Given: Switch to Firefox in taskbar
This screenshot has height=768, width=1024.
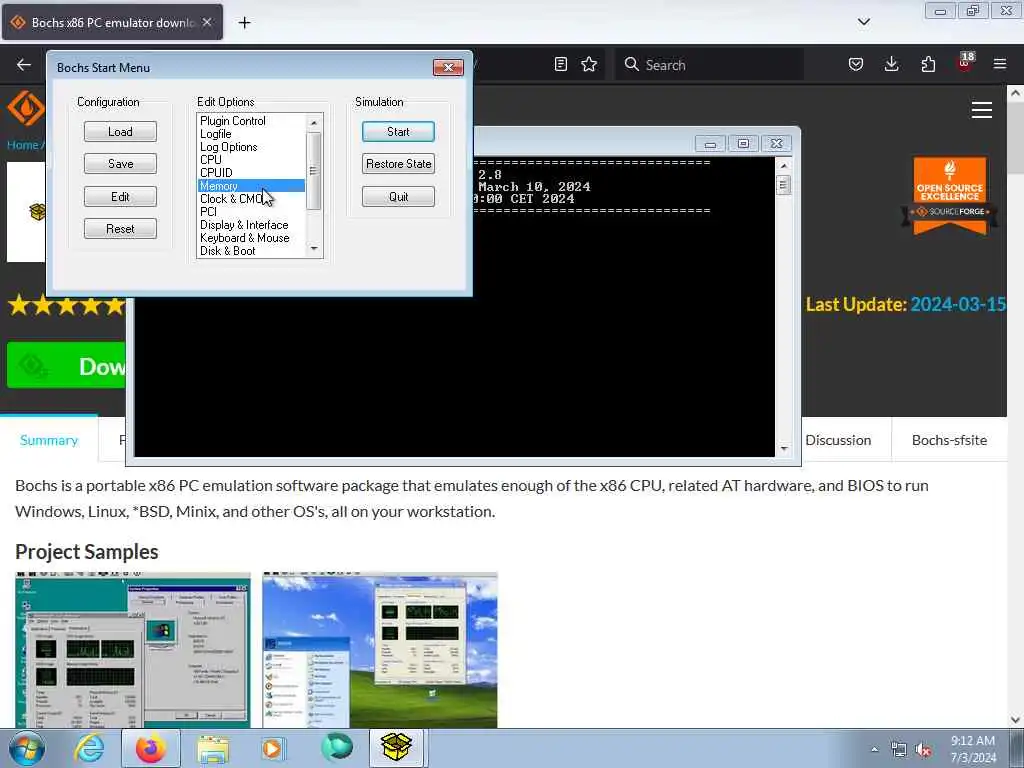Looking at the screenshot, I should [151, 748].
